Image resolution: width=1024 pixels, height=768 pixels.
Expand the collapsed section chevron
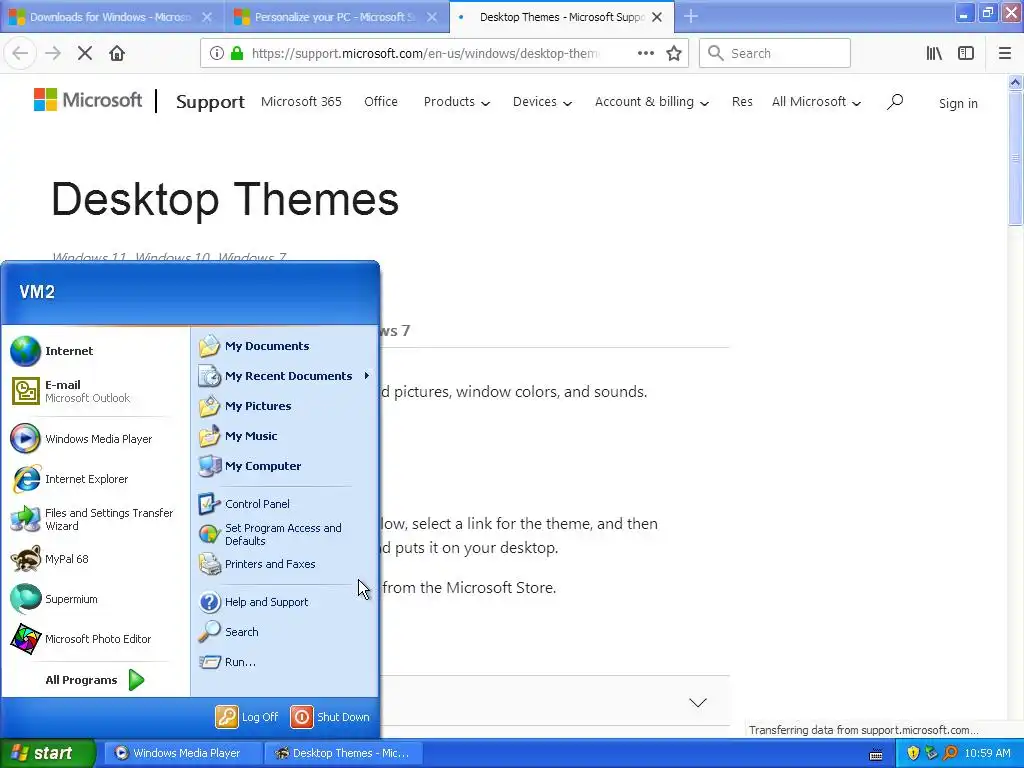pos(697,703)
